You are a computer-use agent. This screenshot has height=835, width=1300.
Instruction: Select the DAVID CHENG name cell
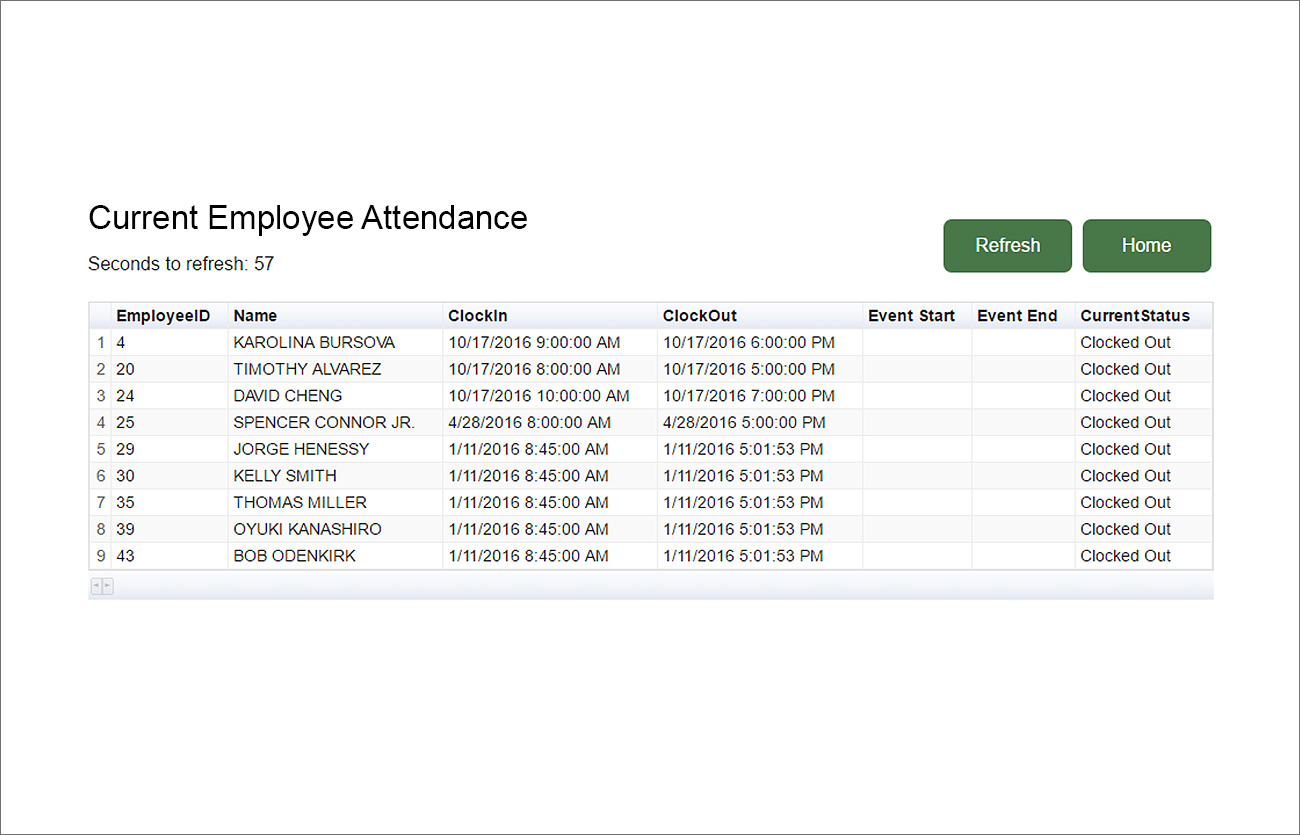click(x=335, y=396)
